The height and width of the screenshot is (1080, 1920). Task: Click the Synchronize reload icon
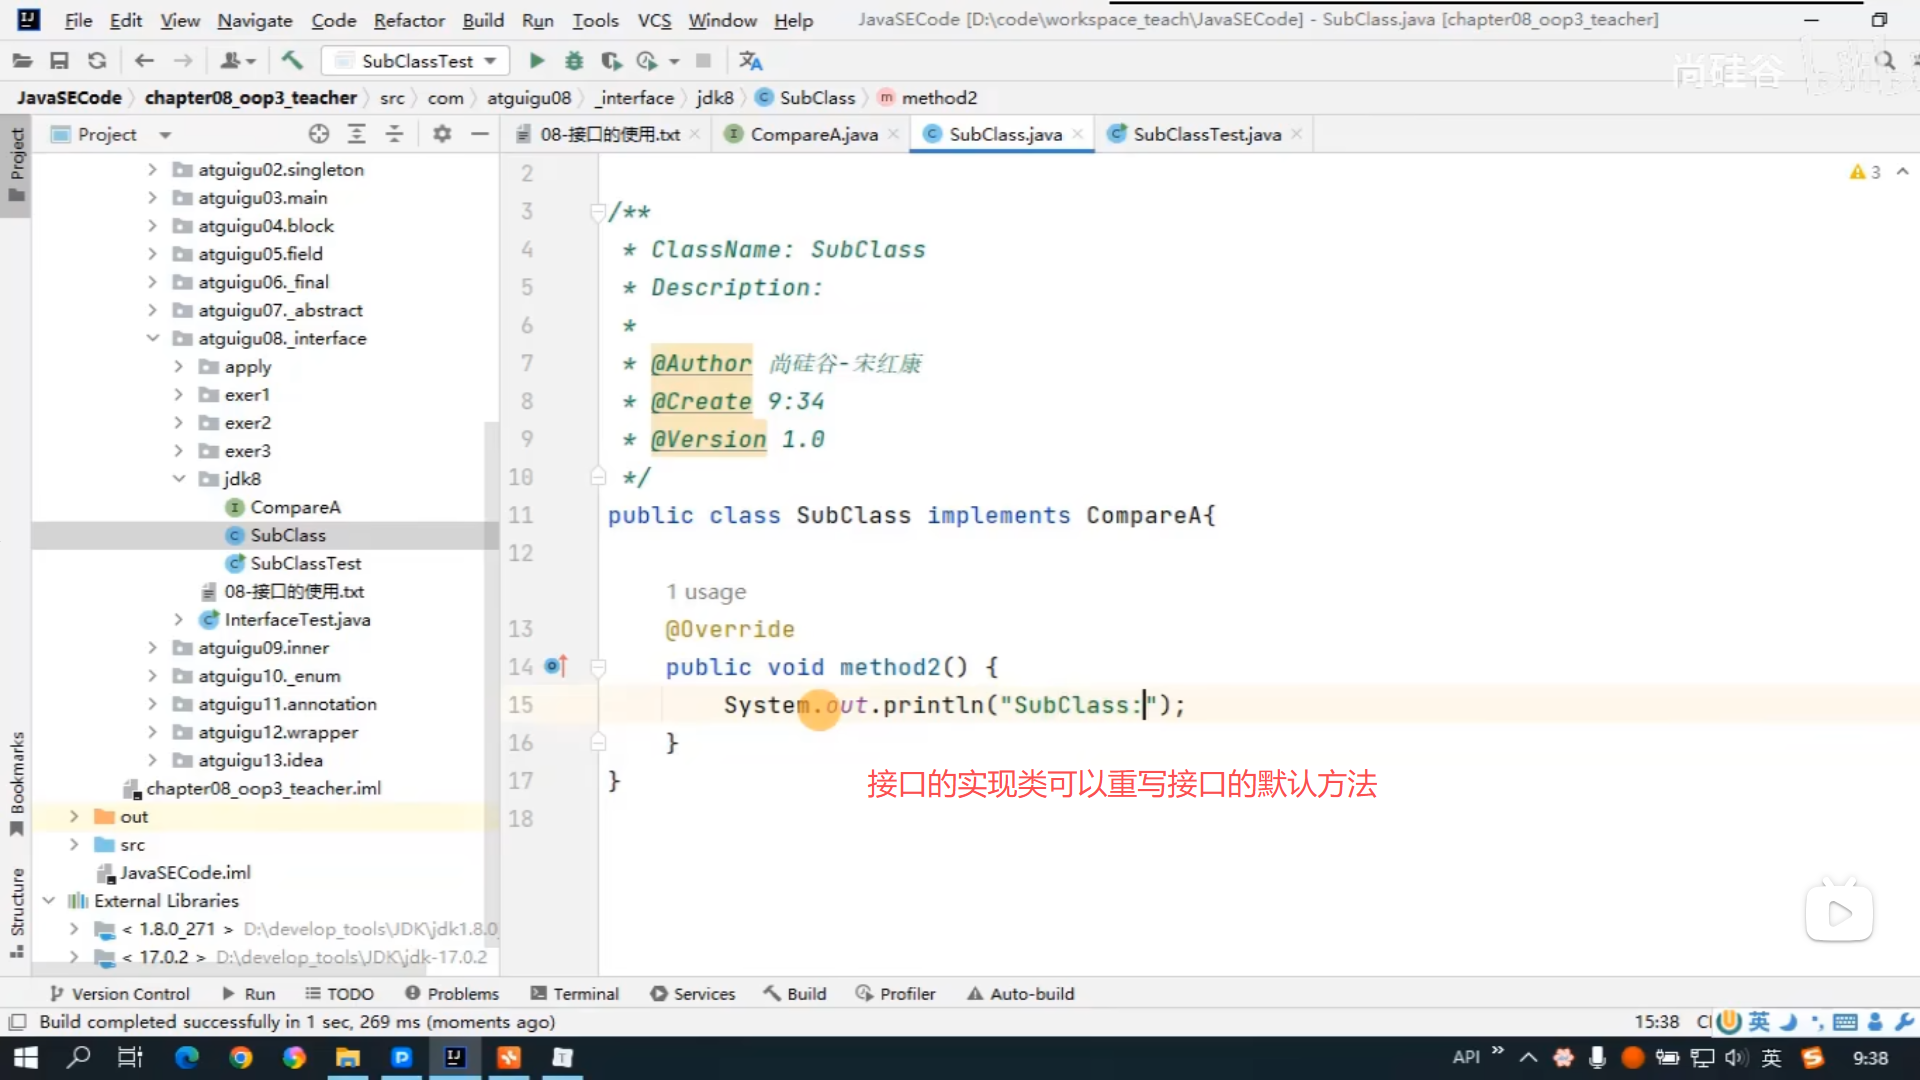[x=97, y=61]
